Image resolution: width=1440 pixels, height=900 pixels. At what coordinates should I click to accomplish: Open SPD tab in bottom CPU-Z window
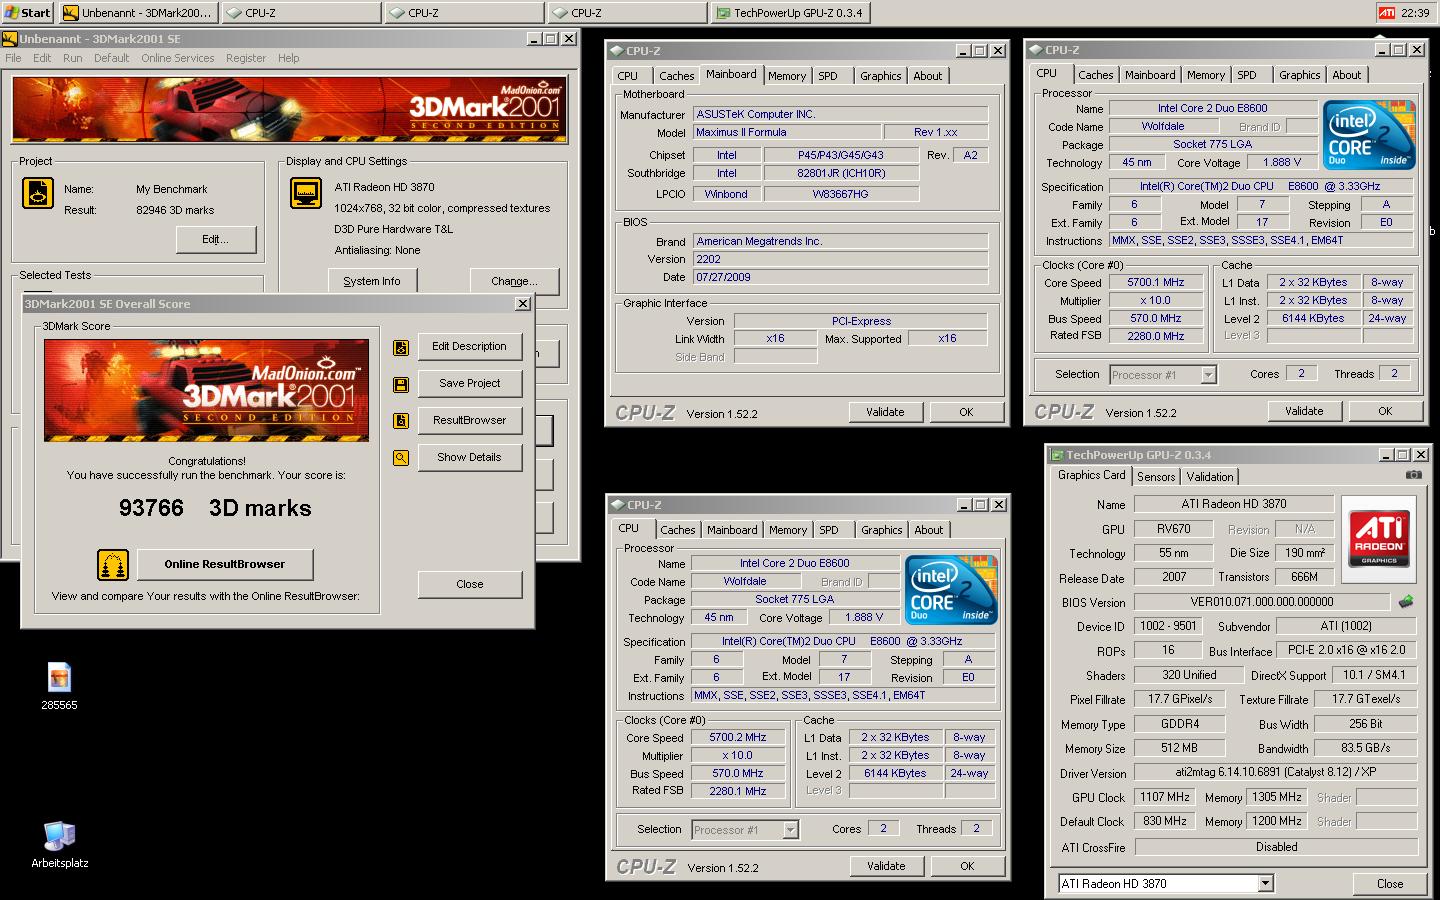click(x=829, y=530)
